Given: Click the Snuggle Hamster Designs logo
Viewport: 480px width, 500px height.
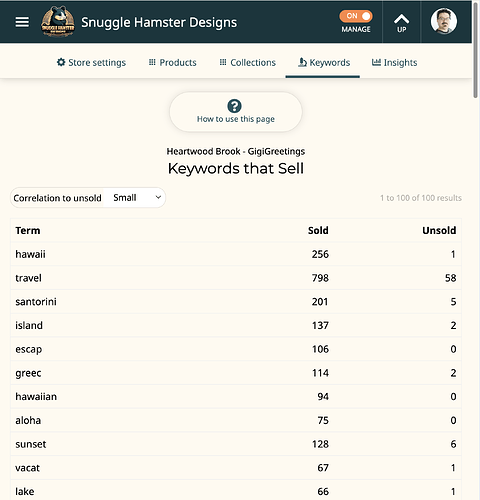Looking at the screenshot, I should [x=58, y=22].
